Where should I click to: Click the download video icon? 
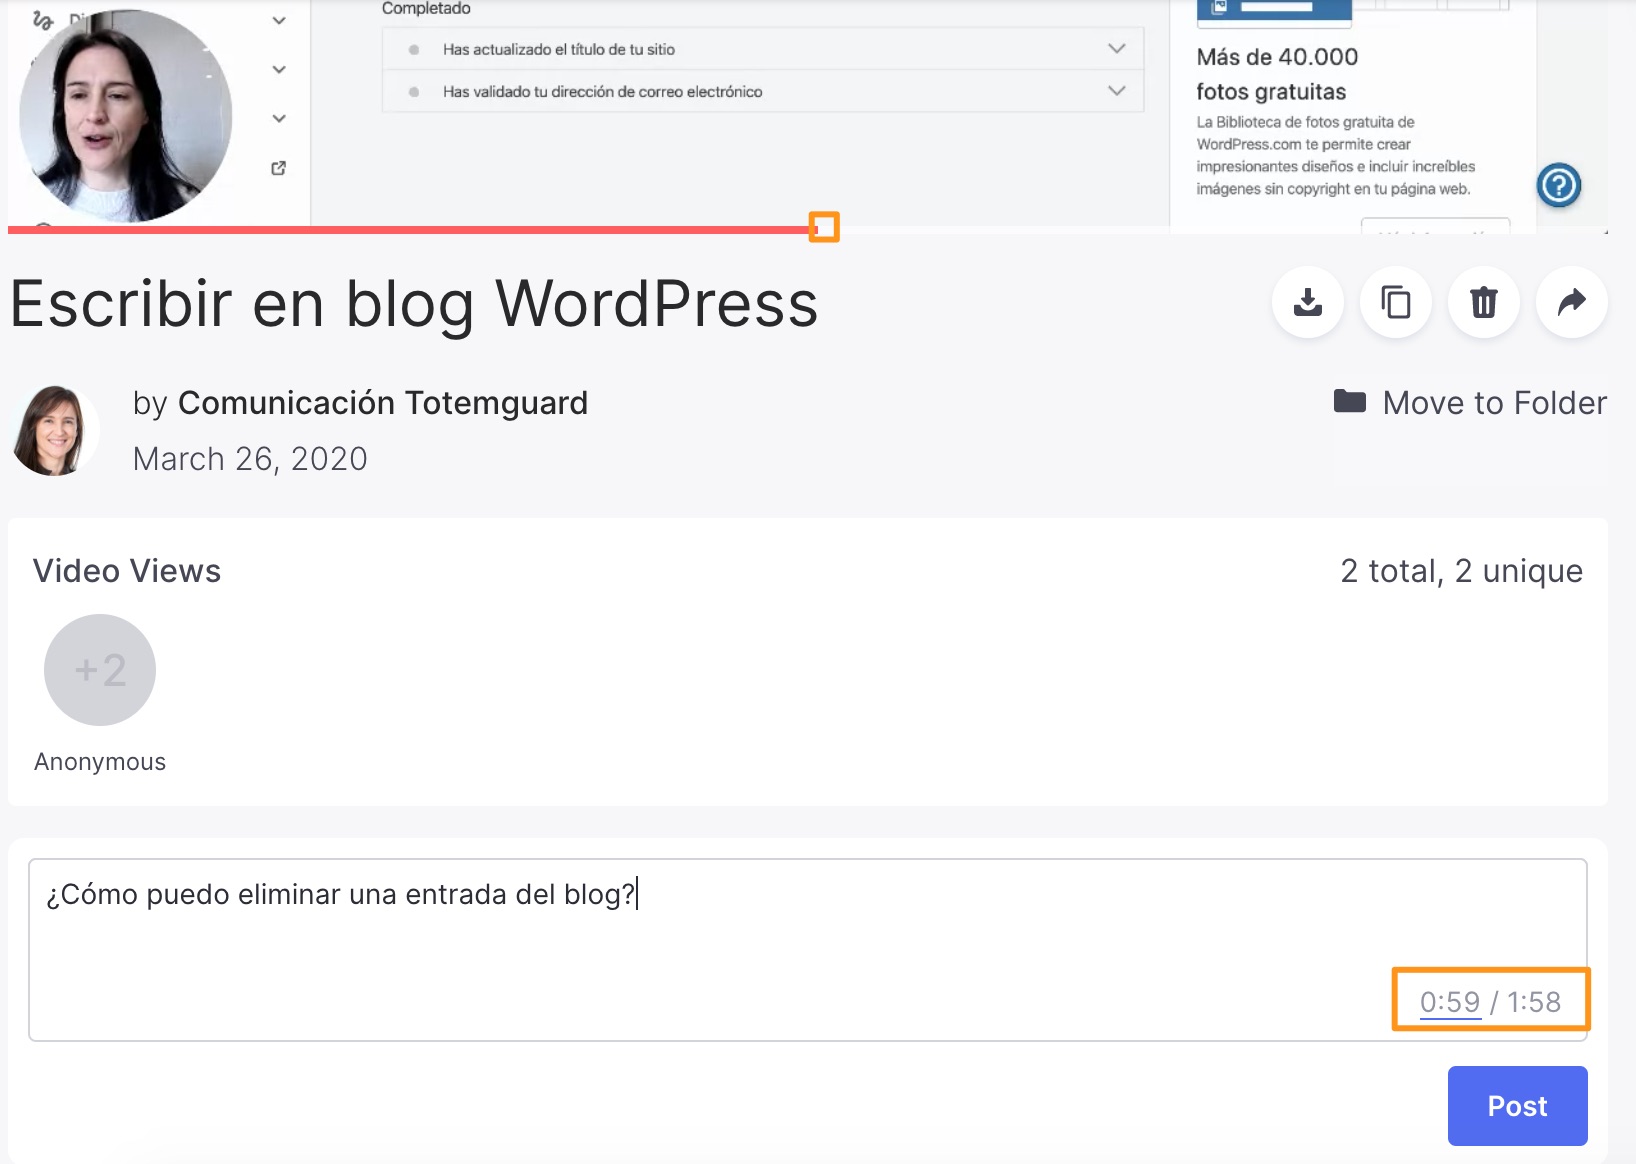1307,302
